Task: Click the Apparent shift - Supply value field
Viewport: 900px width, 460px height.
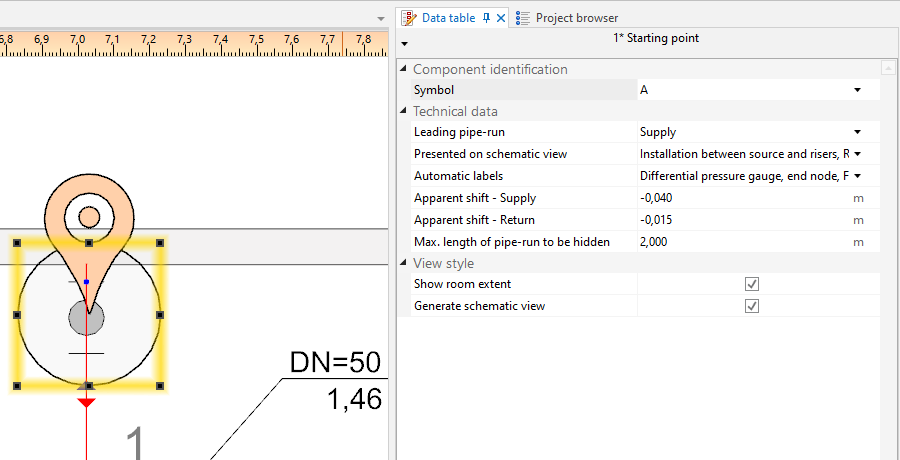Action: [740, 198]
